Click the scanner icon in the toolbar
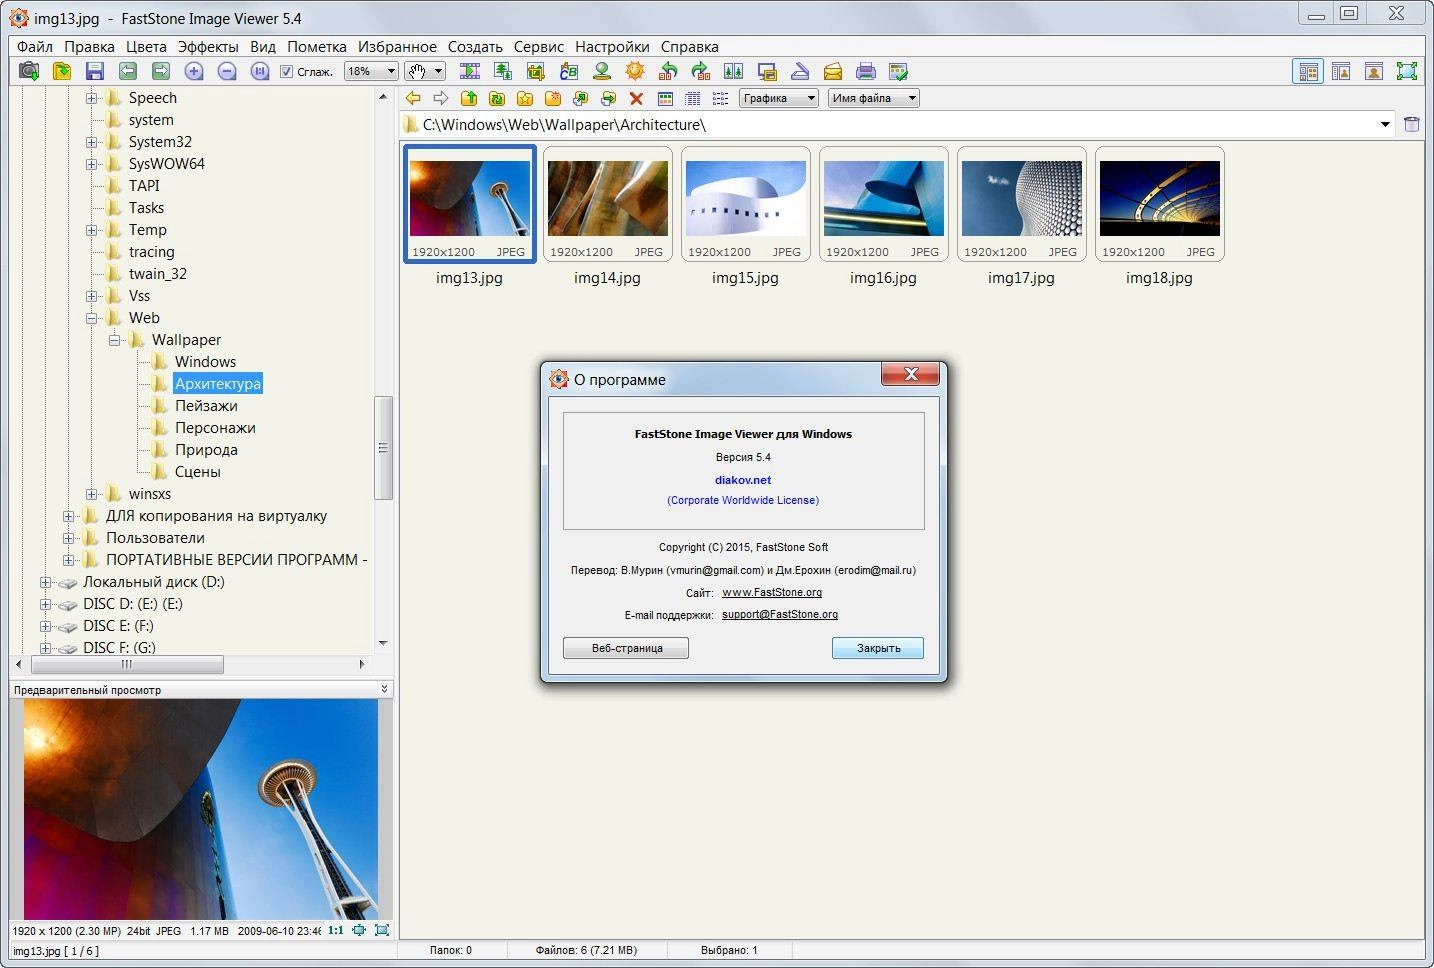 (800, 71)
